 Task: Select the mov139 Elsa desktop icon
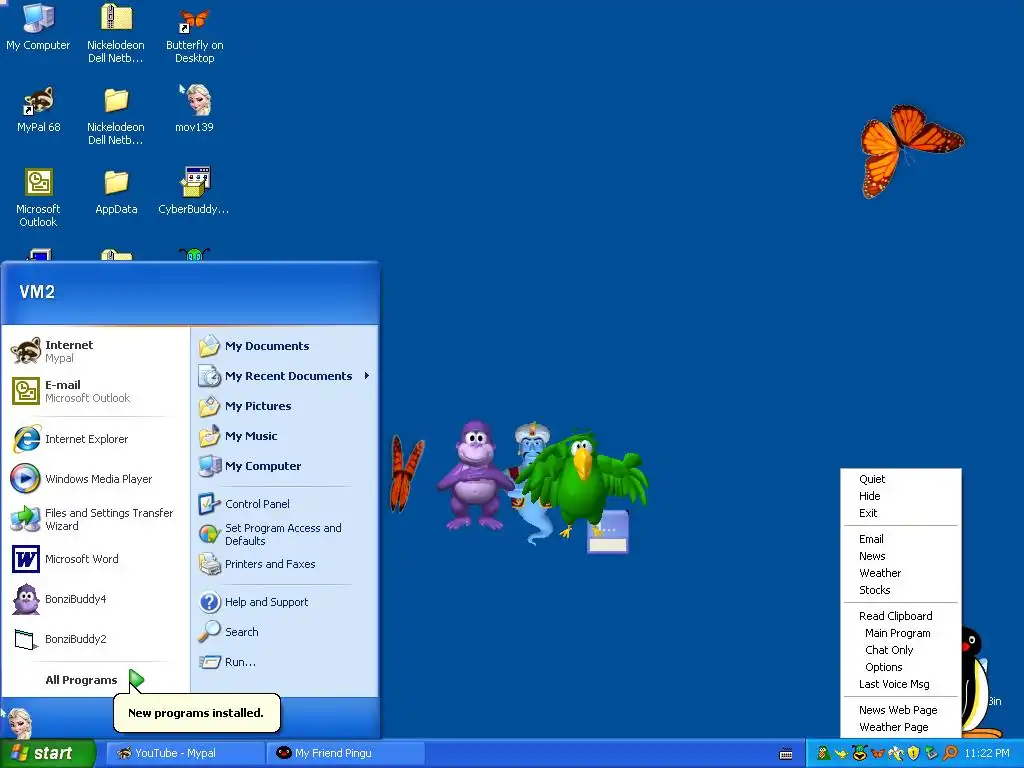coord(194,108)
